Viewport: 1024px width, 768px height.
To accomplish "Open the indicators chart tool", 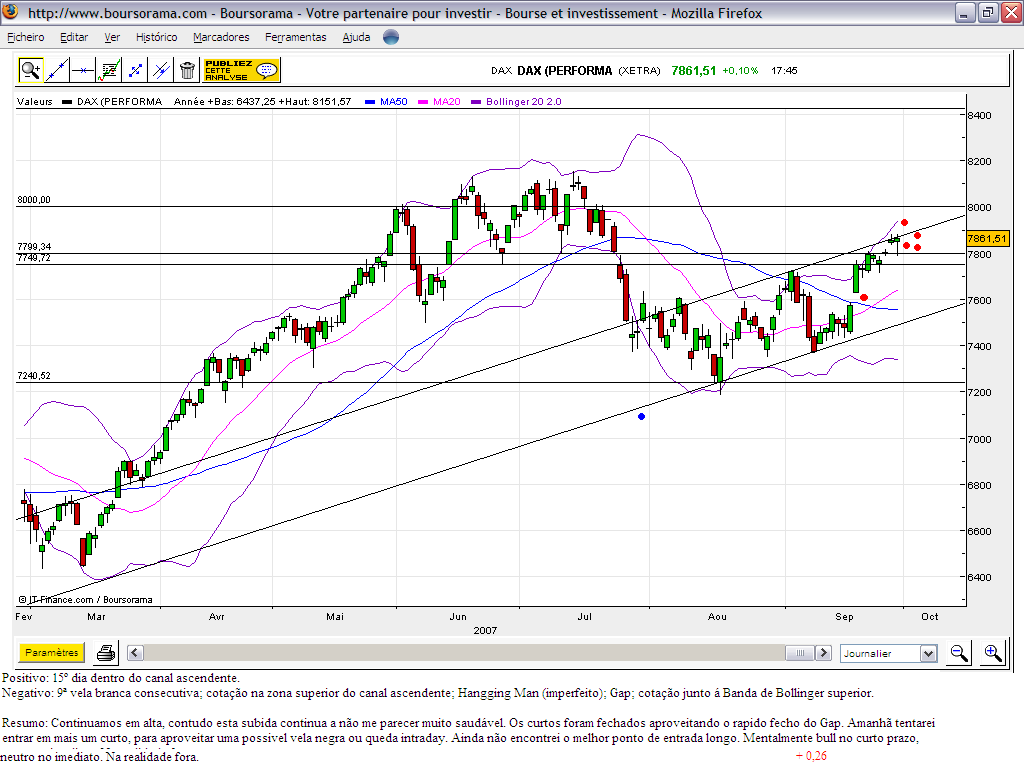I will coord(109,70).
